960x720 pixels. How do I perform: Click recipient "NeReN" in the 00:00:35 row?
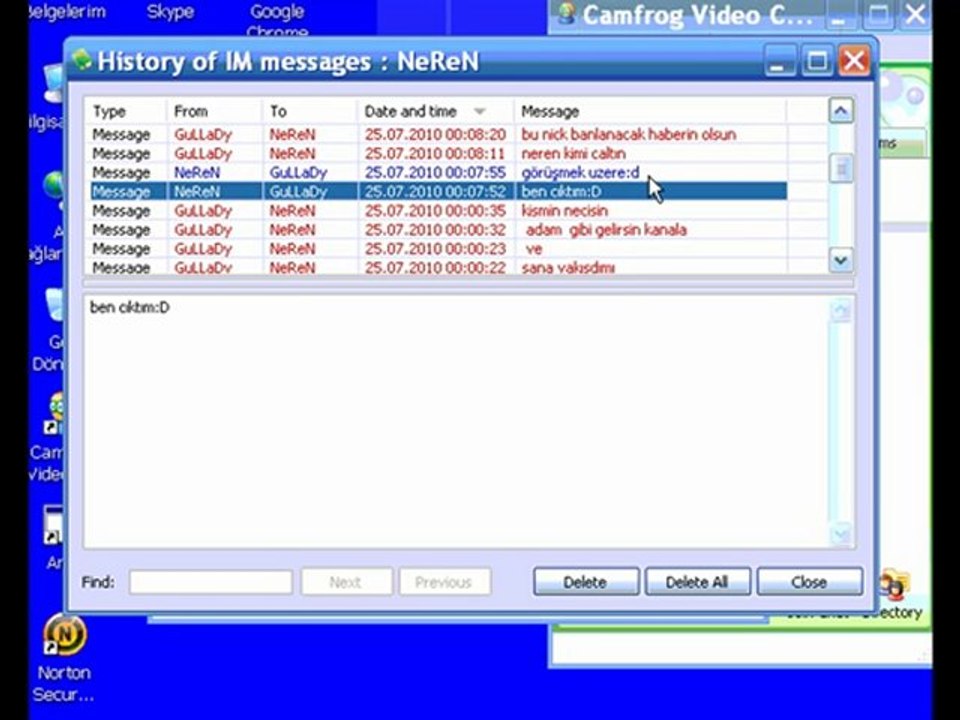[x=293, y=211]
